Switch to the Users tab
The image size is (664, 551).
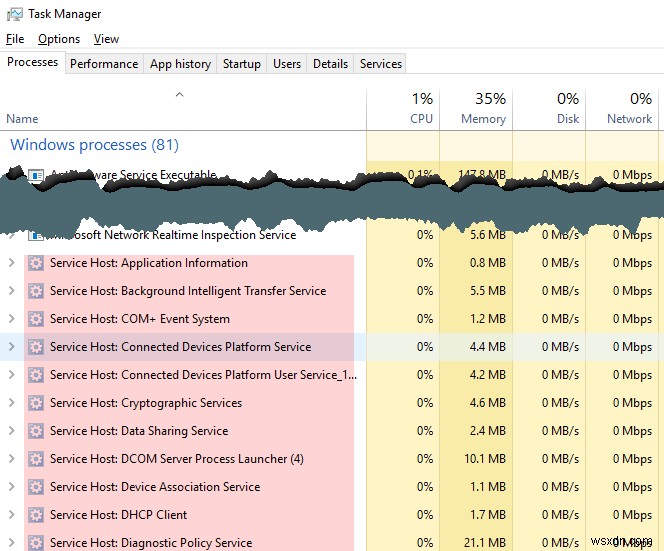[x=287, y=64]
